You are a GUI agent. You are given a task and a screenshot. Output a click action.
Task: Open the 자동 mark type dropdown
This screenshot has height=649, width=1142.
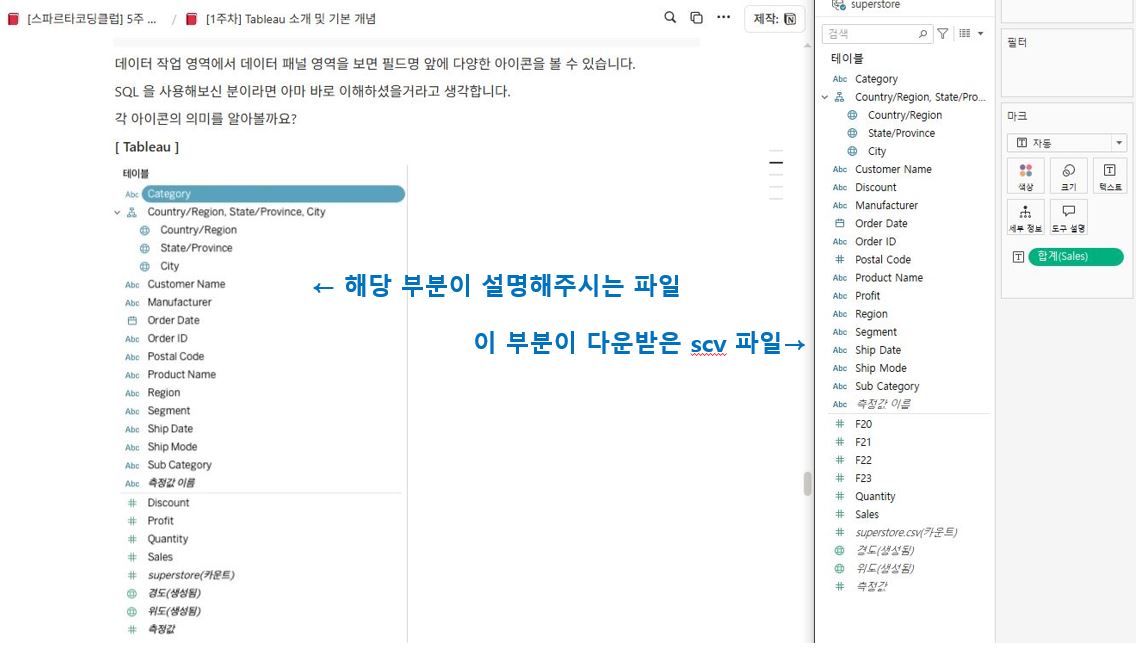1067,143
